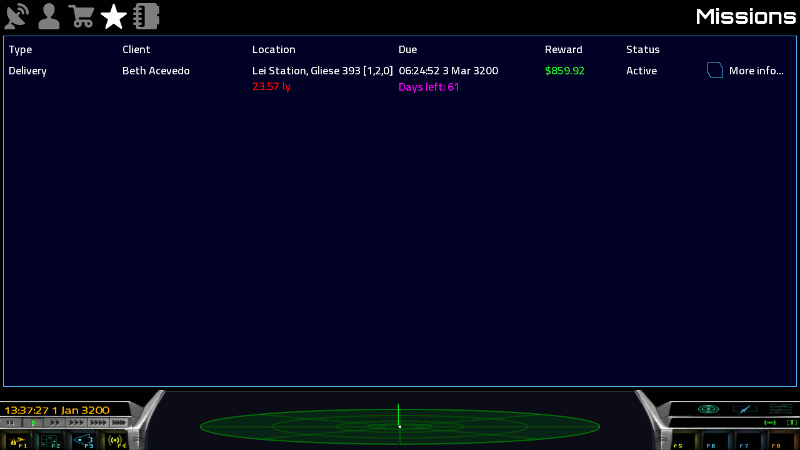Open More info... for the delivery mission
Image resolution: width=800 pixels, height=450 pixels.
pyautogui.click(x=756, y=71)
